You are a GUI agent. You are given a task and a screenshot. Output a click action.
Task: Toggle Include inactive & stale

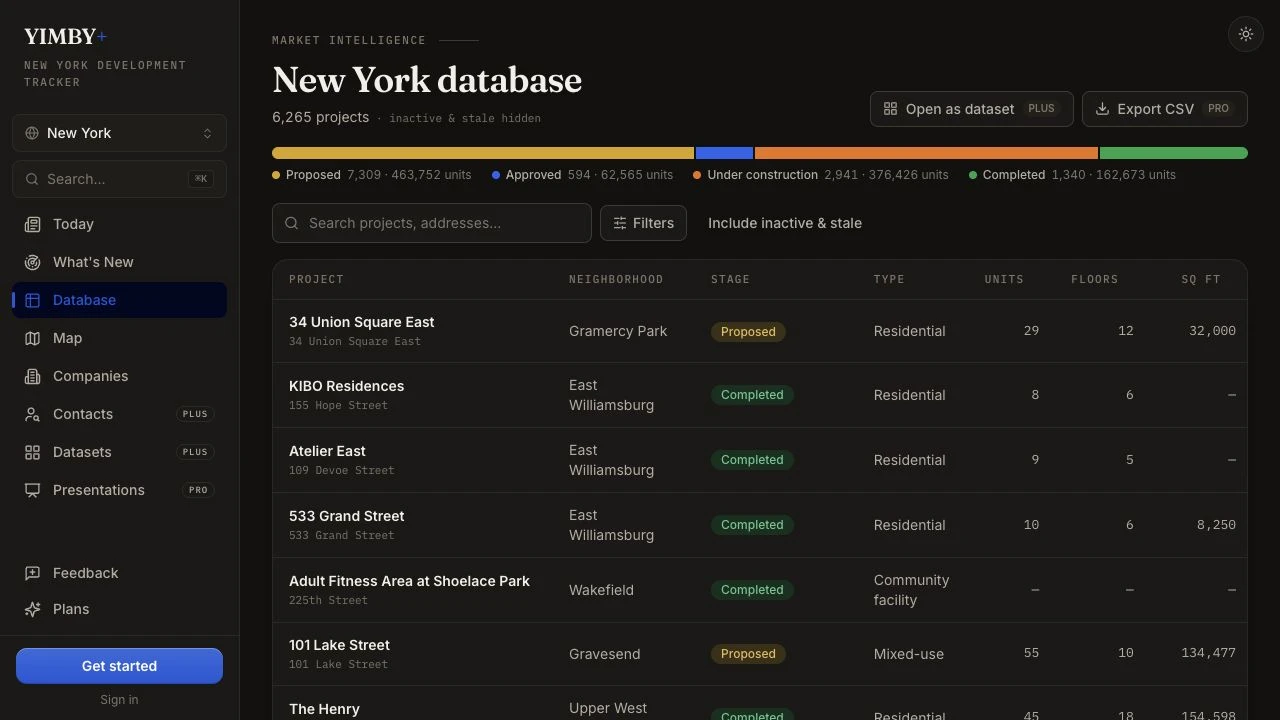pyautogui.click(x=785, y=223)
